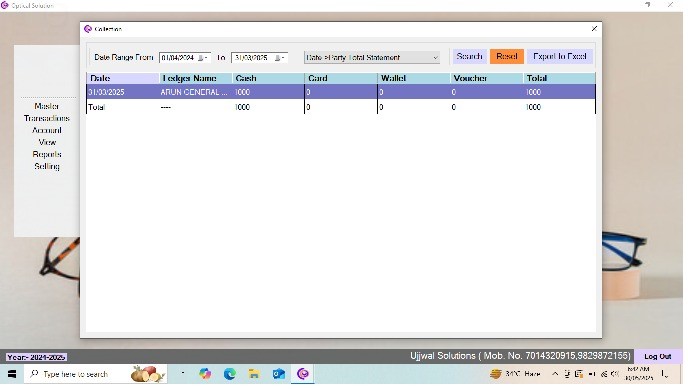Click the Total column header
The image size is (688, 389).
[x=559, y=78]
